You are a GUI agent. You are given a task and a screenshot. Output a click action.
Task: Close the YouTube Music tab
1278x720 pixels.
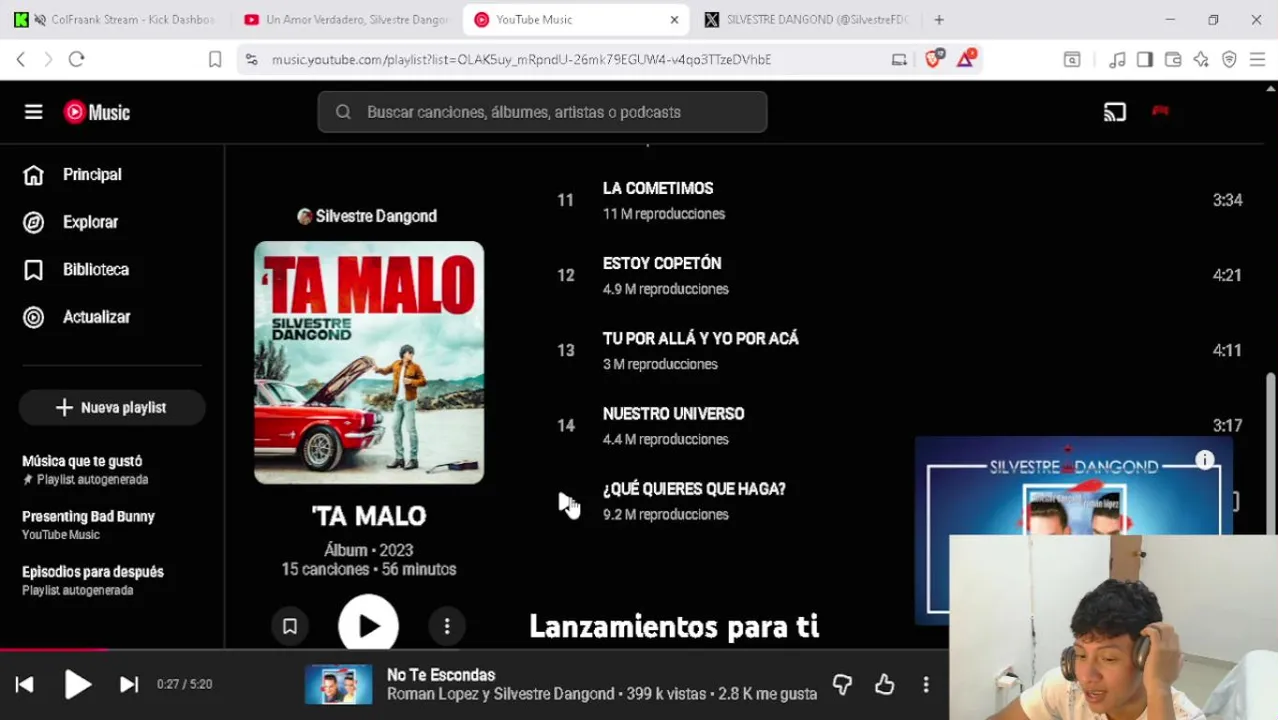[x=674, y=20]
